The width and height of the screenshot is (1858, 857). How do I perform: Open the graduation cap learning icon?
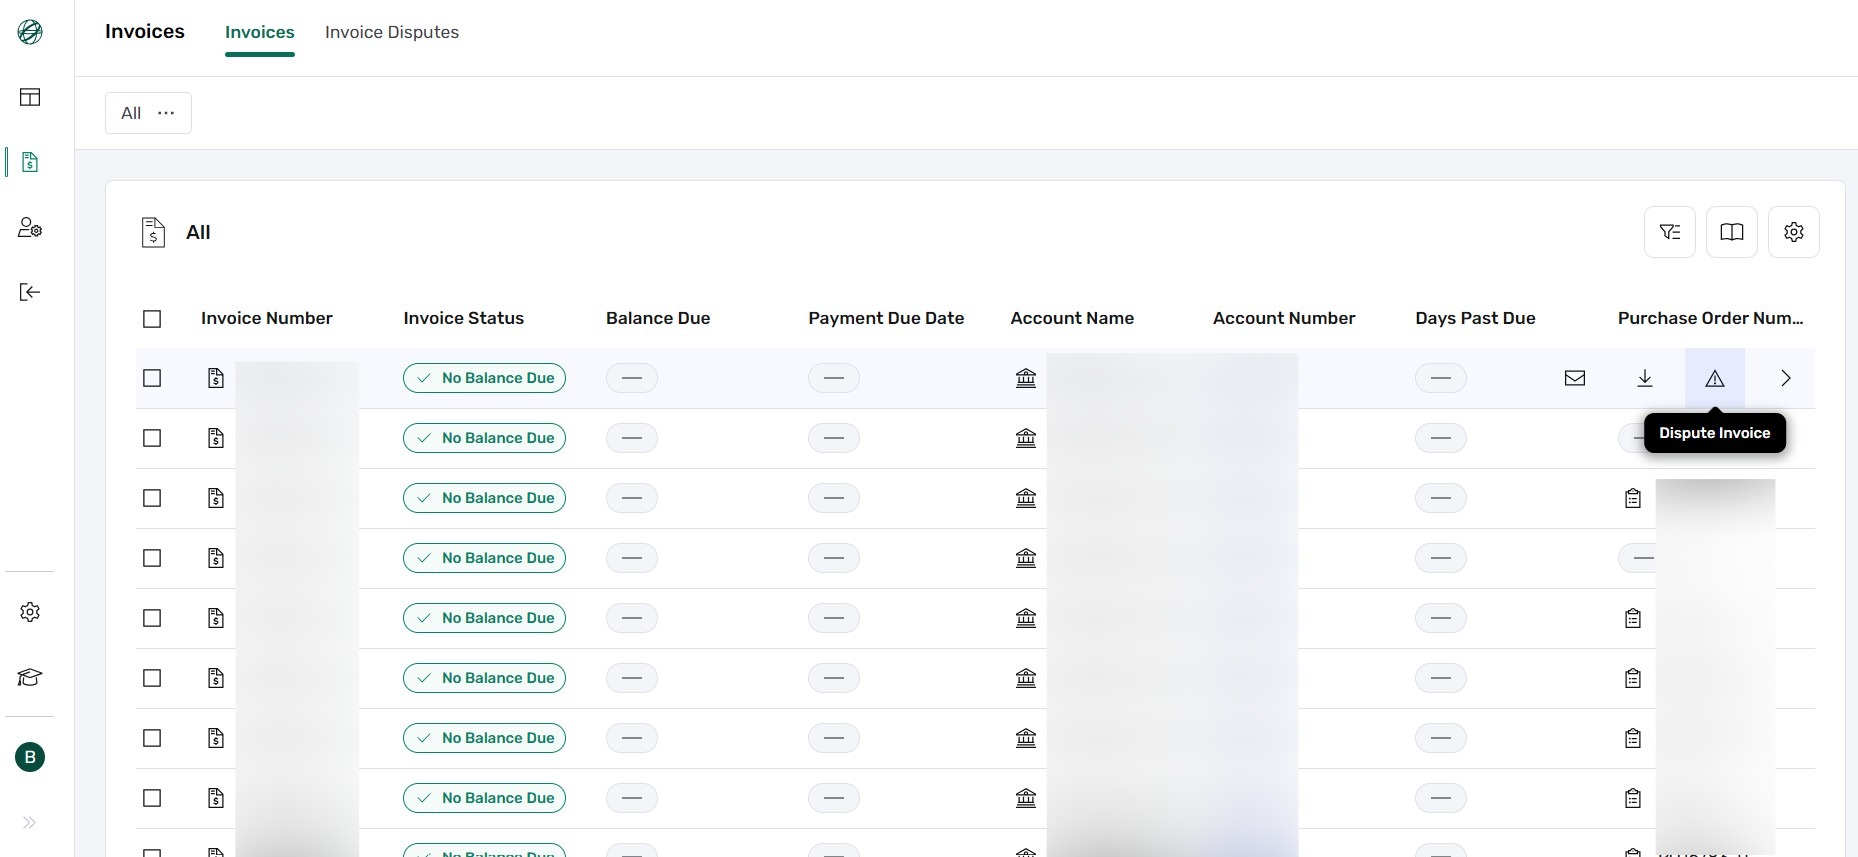coord(30,677)
